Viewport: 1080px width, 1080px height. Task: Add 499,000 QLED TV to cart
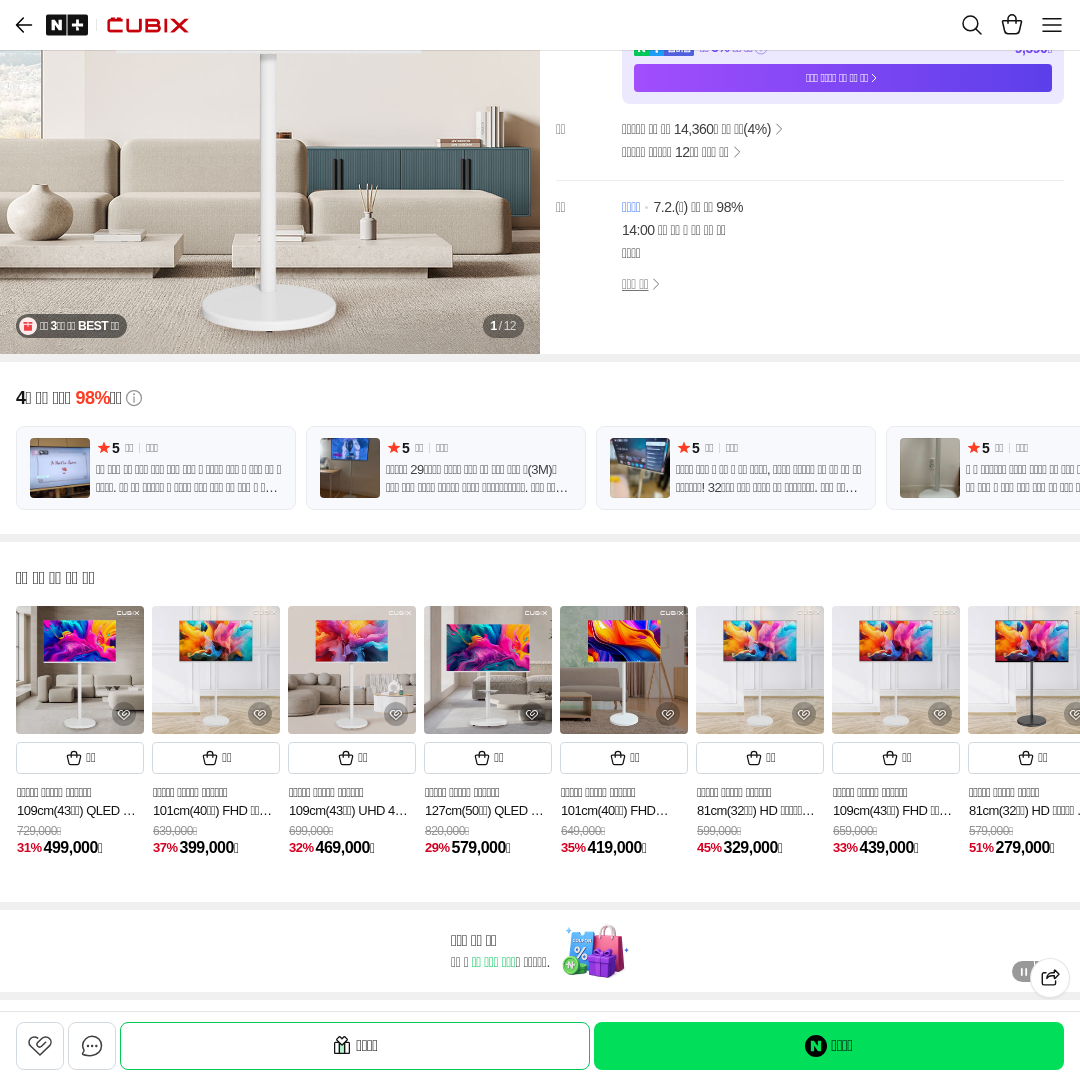[x=80, y=758]
